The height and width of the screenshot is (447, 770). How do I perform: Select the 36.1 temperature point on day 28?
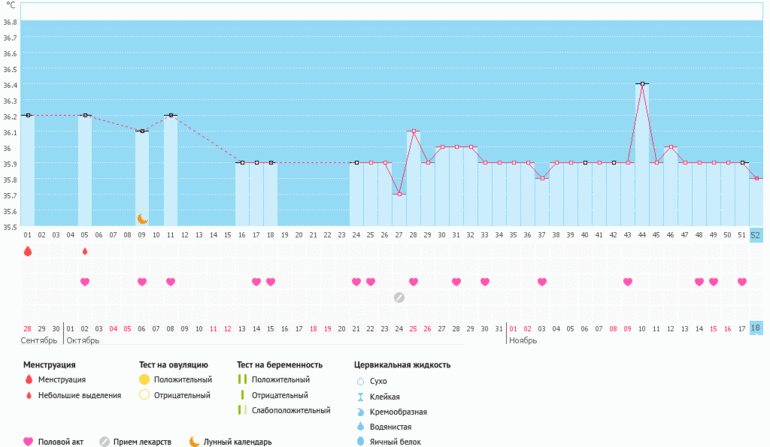pyautogui.click(x=413, y=131)
